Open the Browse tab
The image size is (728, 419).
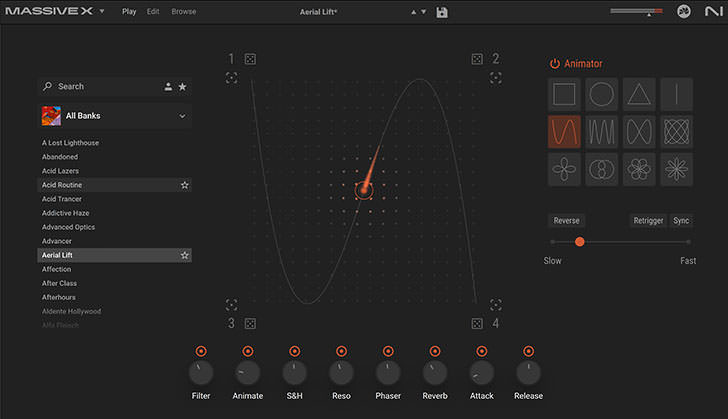click(x=184, y=12)
